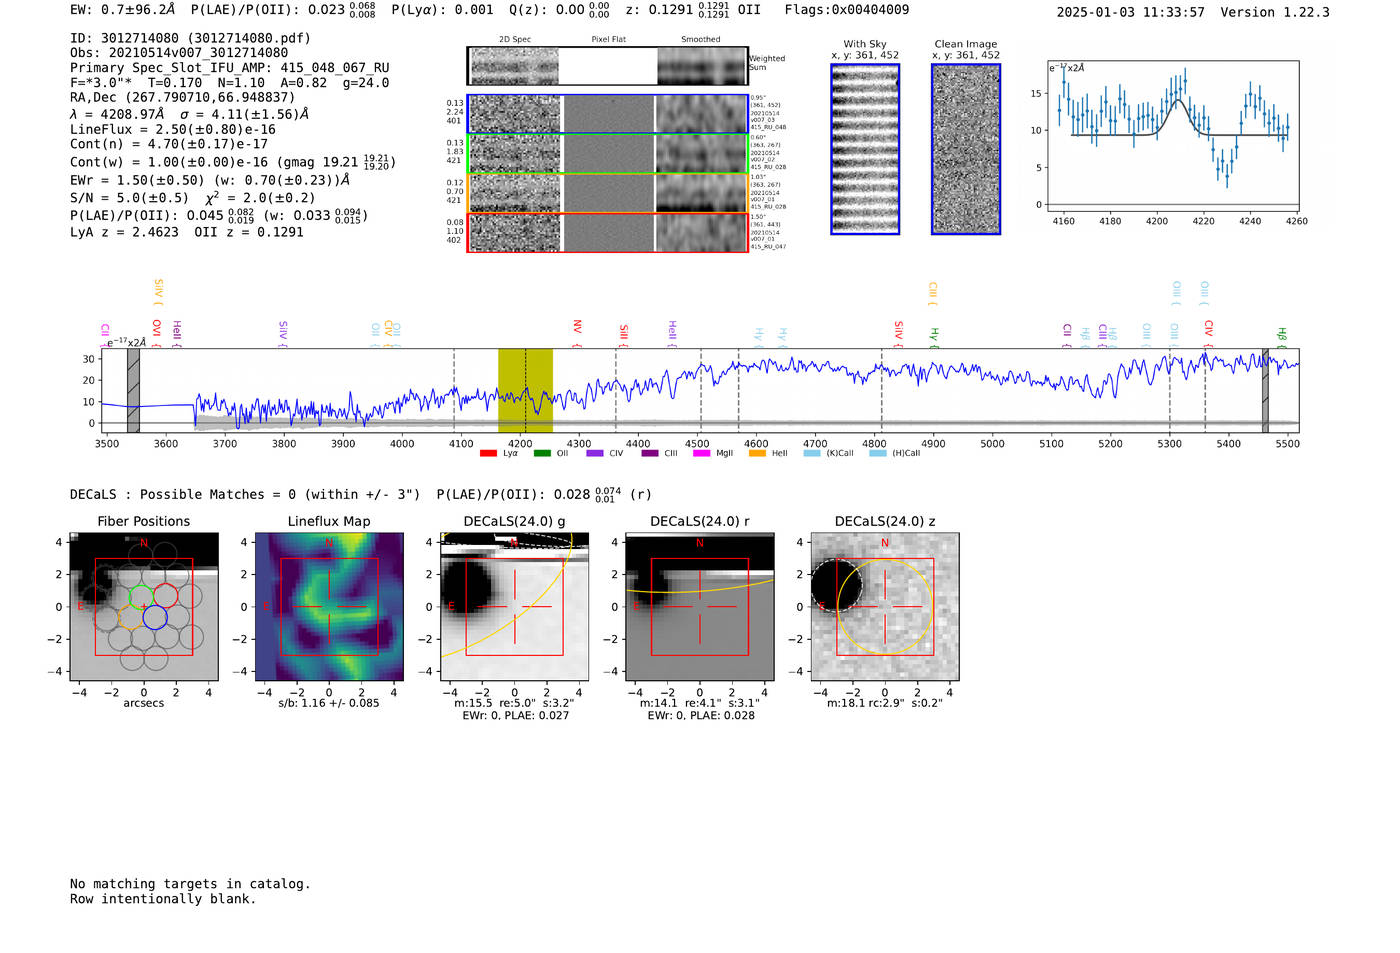
Task: Open the Clean Image cutout
Action: (x=966, y=149)
